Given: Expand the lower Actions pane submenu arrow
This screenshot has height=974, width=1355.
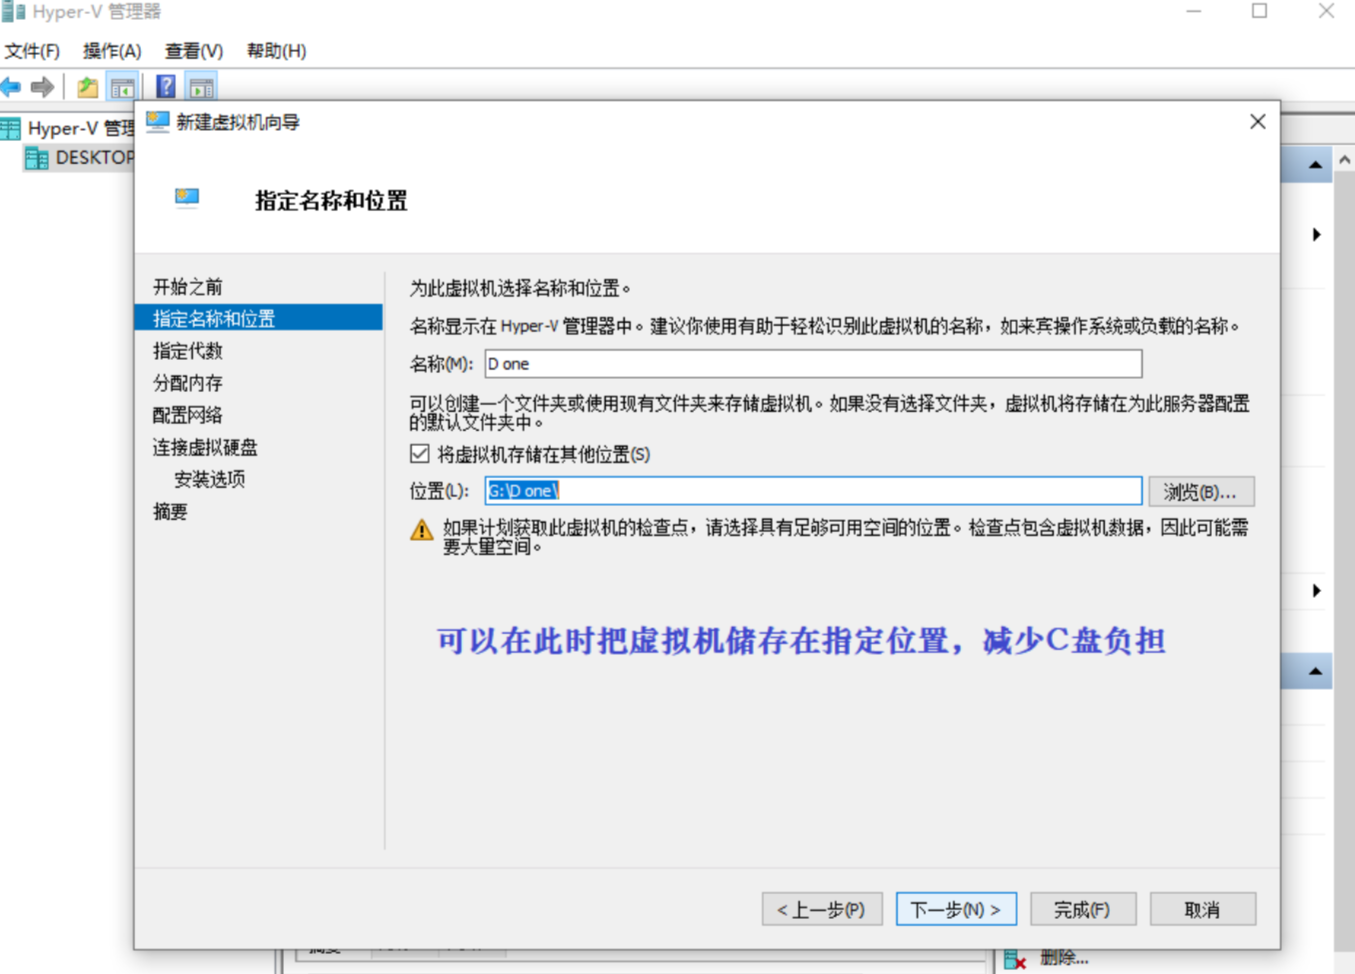Looking at the screenshot, I should 1317,590.
